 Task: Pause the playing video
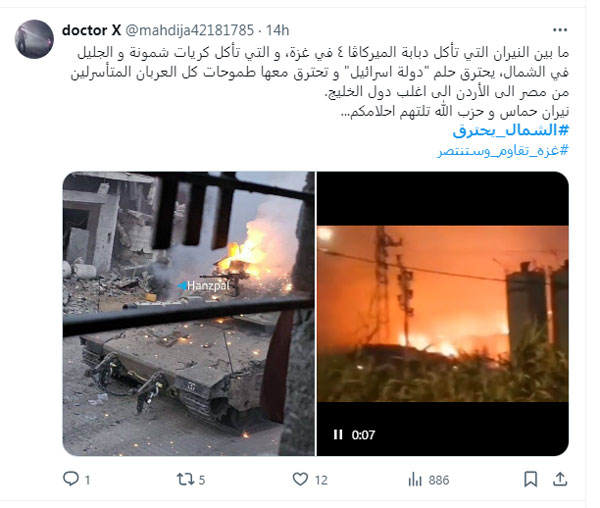click(338, 435)
